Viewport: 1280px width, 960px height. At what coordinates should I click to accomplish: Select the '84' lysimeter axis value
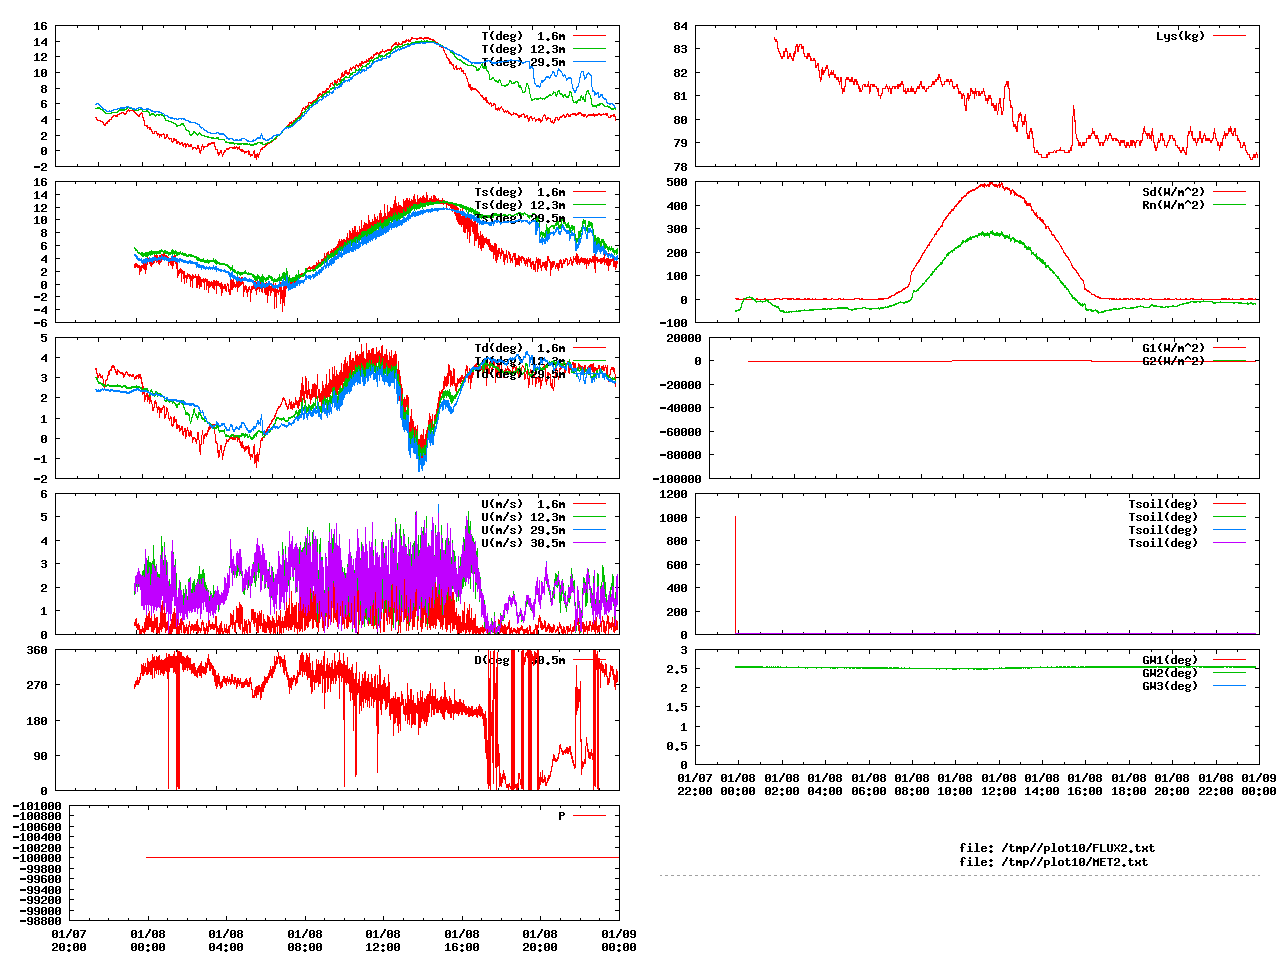(680, 26)
